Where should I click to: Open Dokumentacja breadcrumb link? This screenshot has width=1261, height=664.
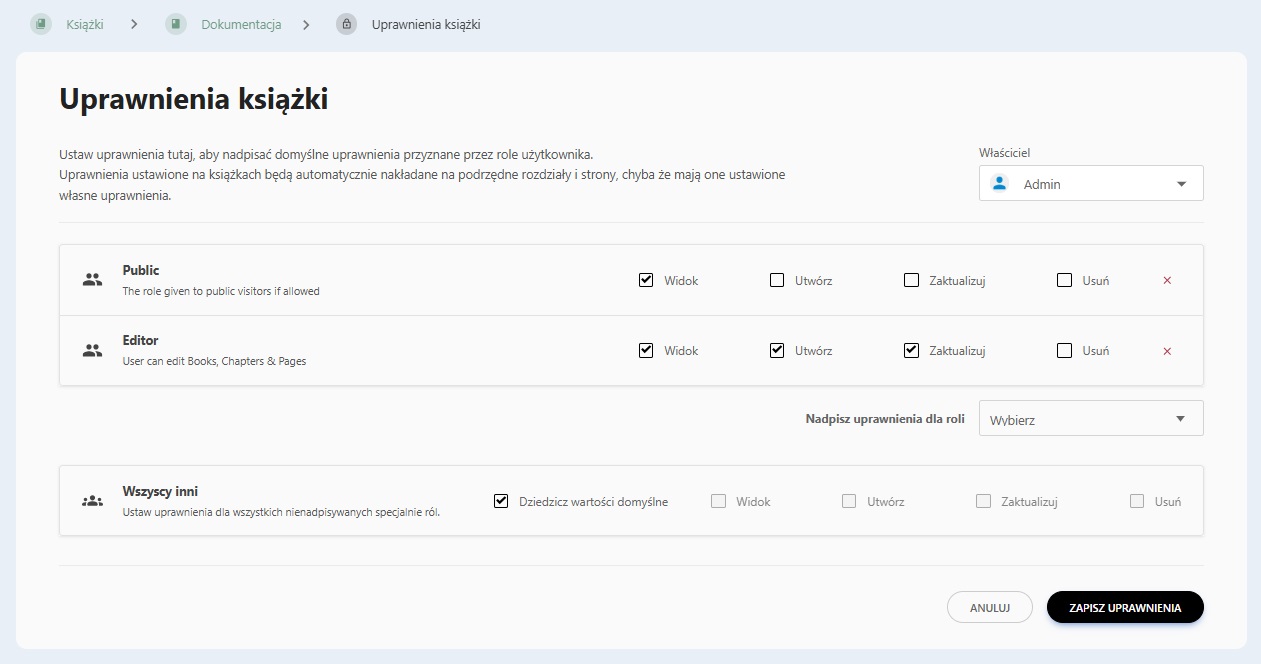pyautogui.click(x=241, y=24)
